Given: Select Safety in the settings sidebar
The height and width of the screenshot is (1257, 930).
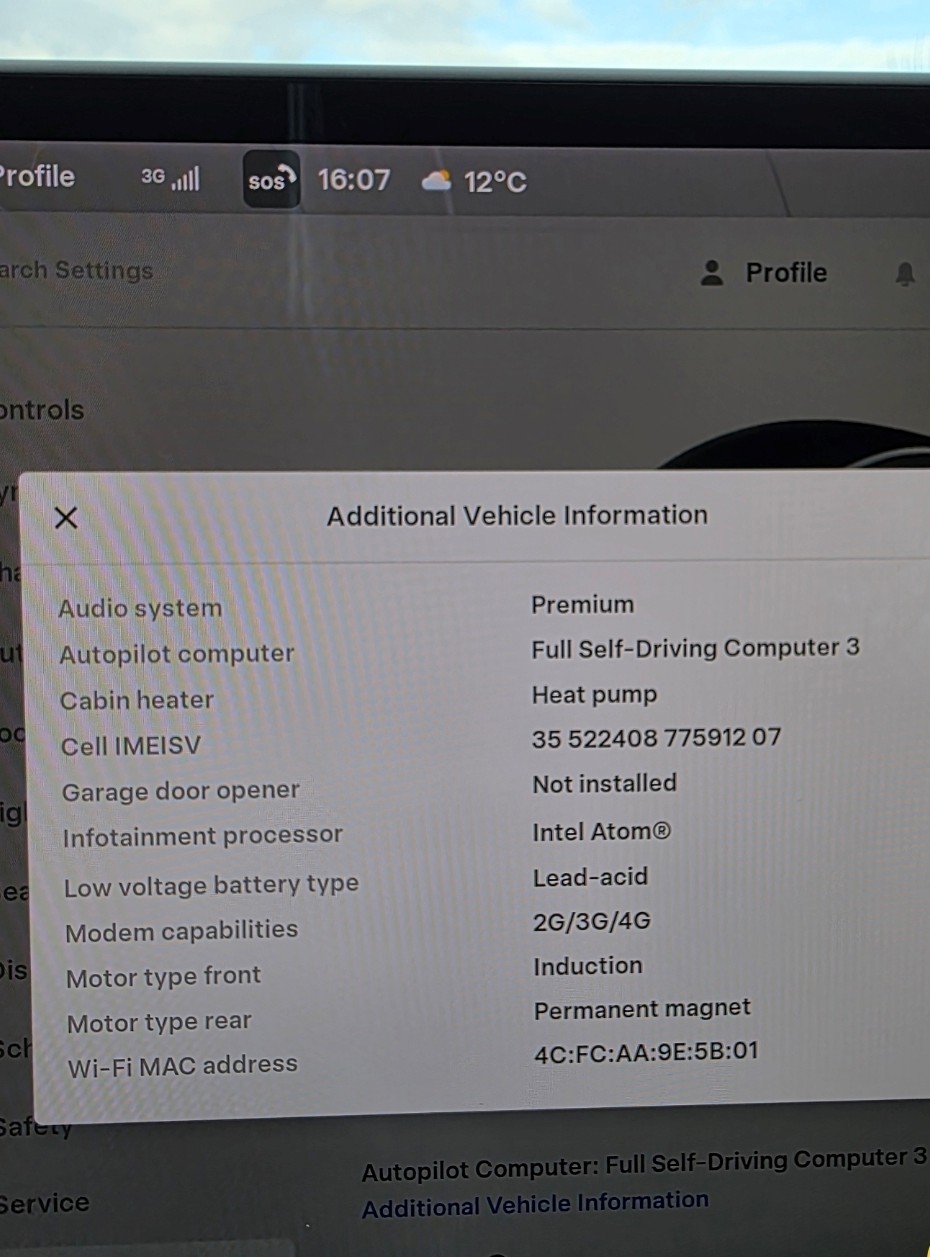Looking at the screenshot, I should 36,1129.
